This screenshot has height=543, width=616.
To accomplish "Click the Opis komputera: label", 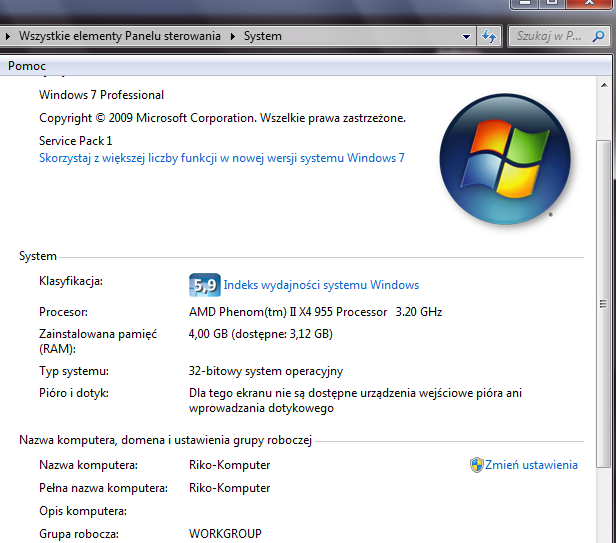I will click(83, 511).
